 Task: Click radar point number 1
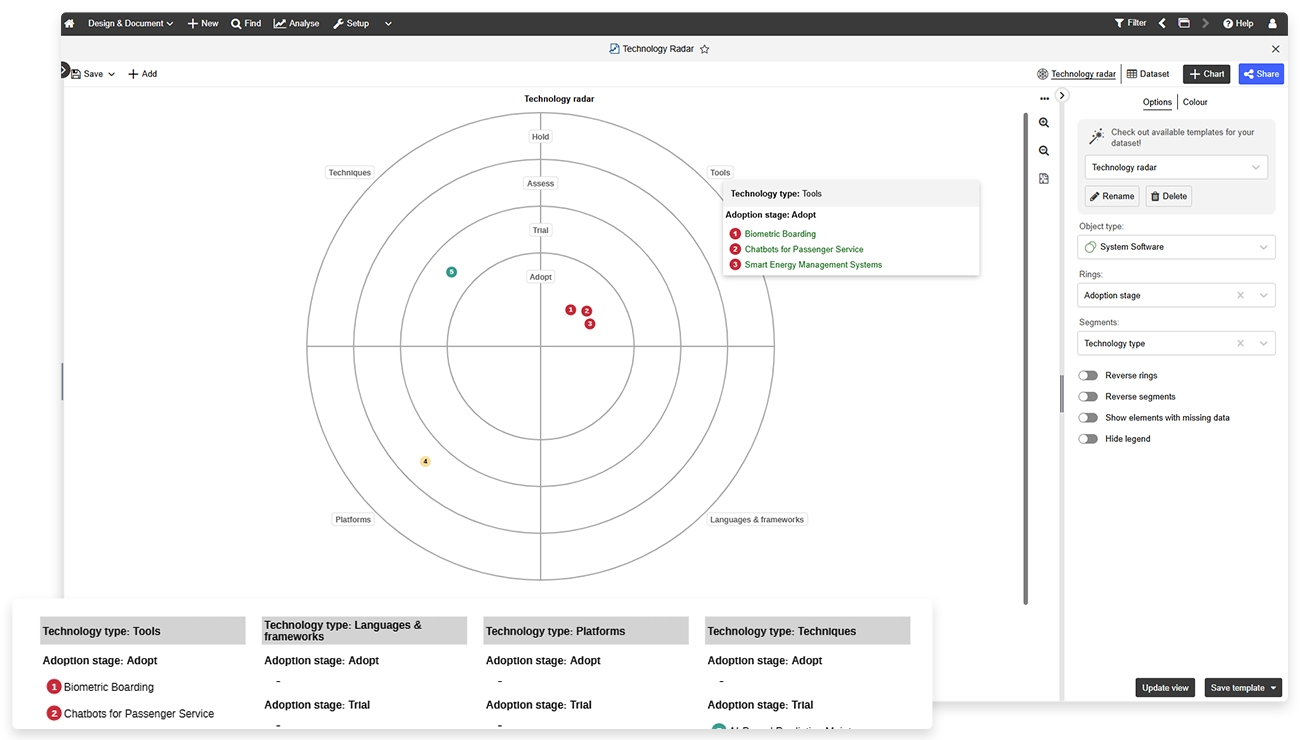[x=571, y=310]
